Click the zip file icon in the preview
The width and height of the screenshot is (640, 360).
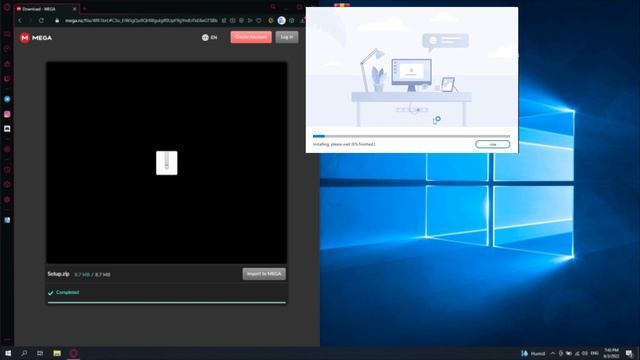167,163
